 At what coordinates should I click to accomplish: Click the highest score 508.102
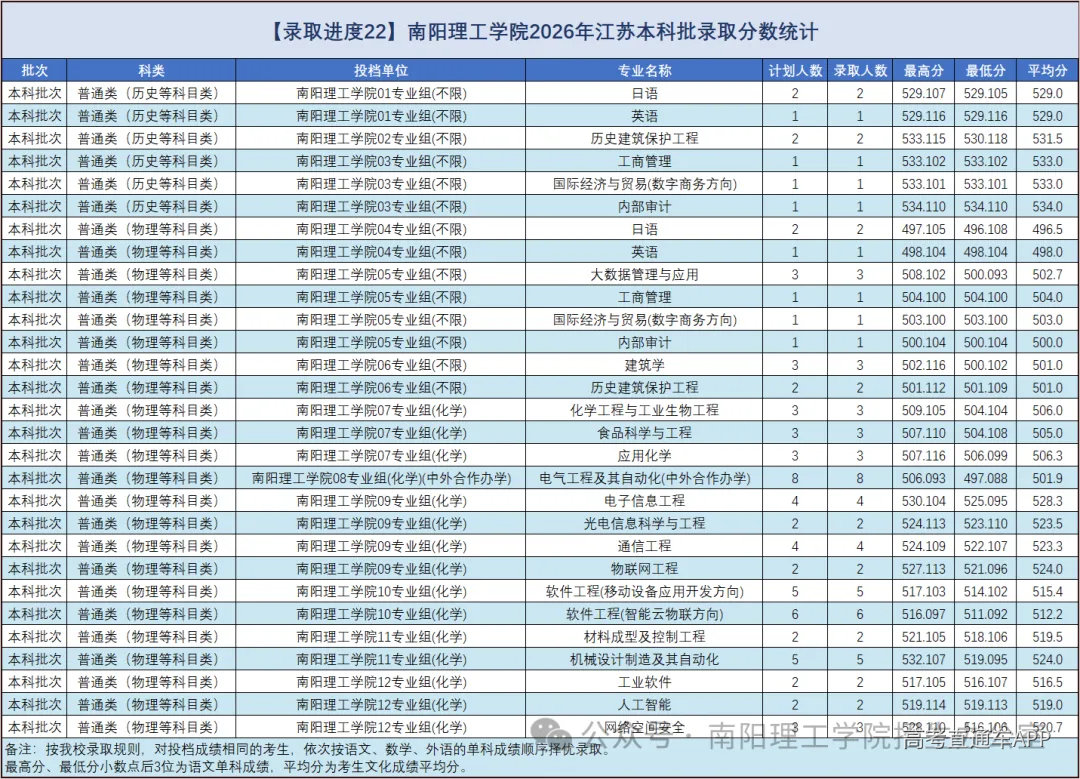(924, 274)
